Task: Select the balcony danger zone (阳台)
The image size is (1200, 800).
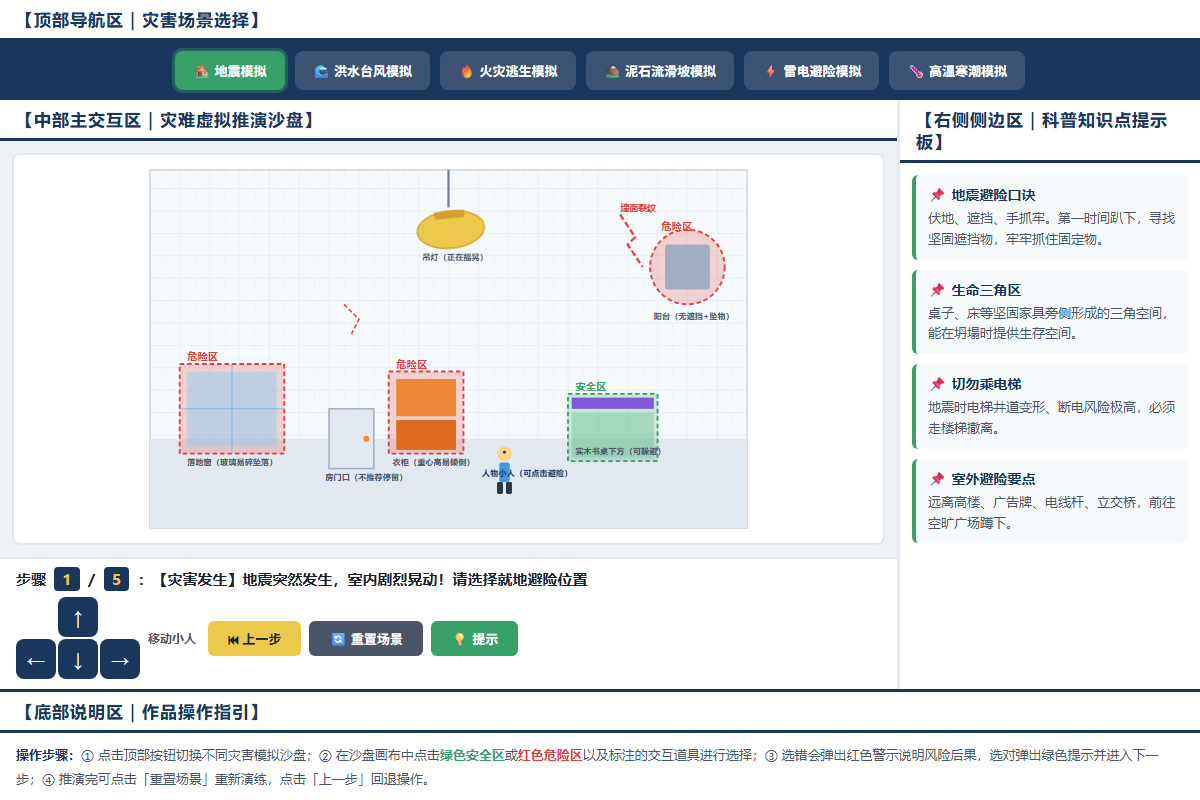Action: coord(687,266)
